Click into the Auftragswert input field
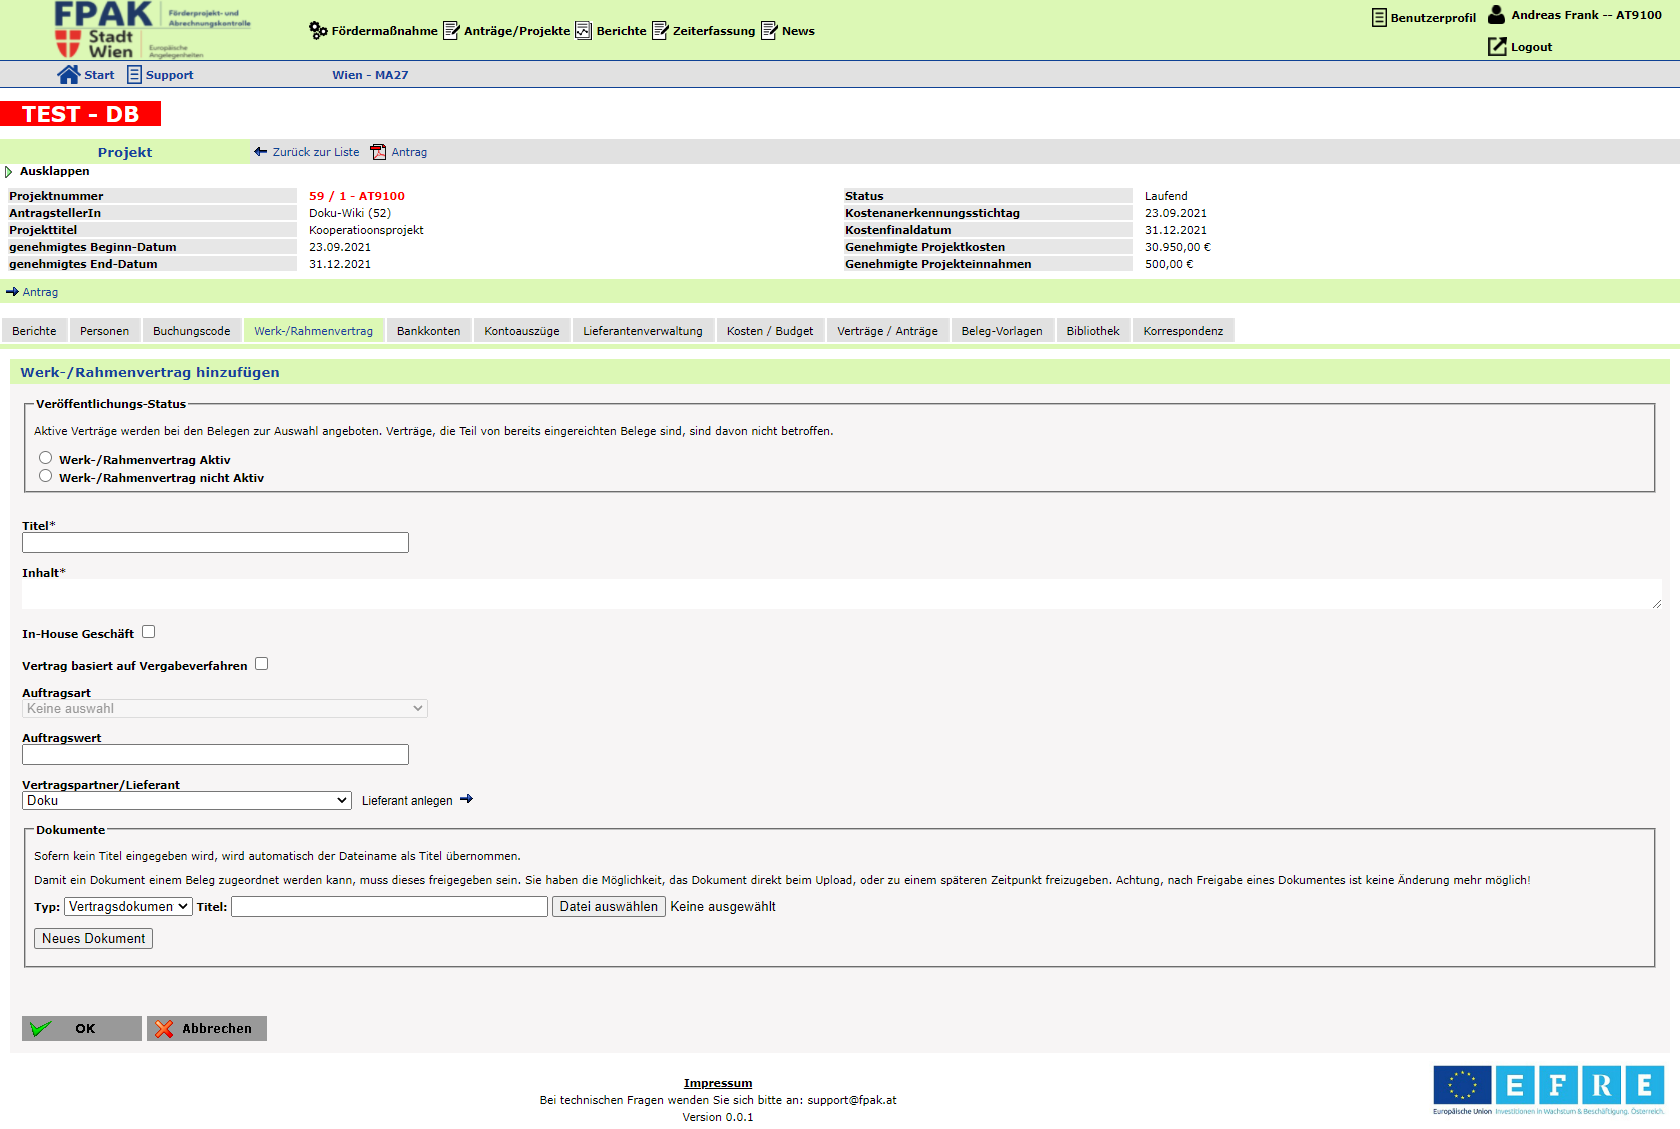 pos(215,754)
